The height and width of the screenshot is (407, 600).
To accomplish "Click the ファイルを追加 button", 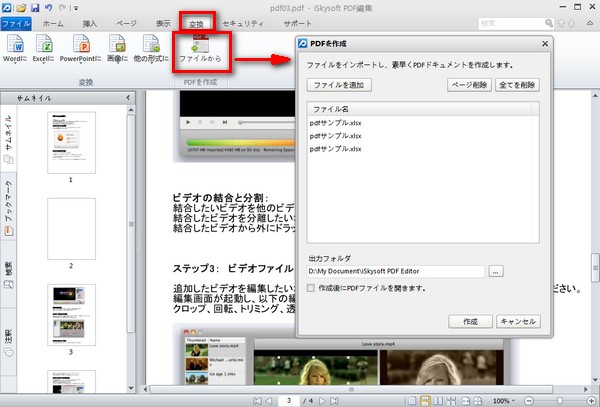I will [x=339, y=85].
